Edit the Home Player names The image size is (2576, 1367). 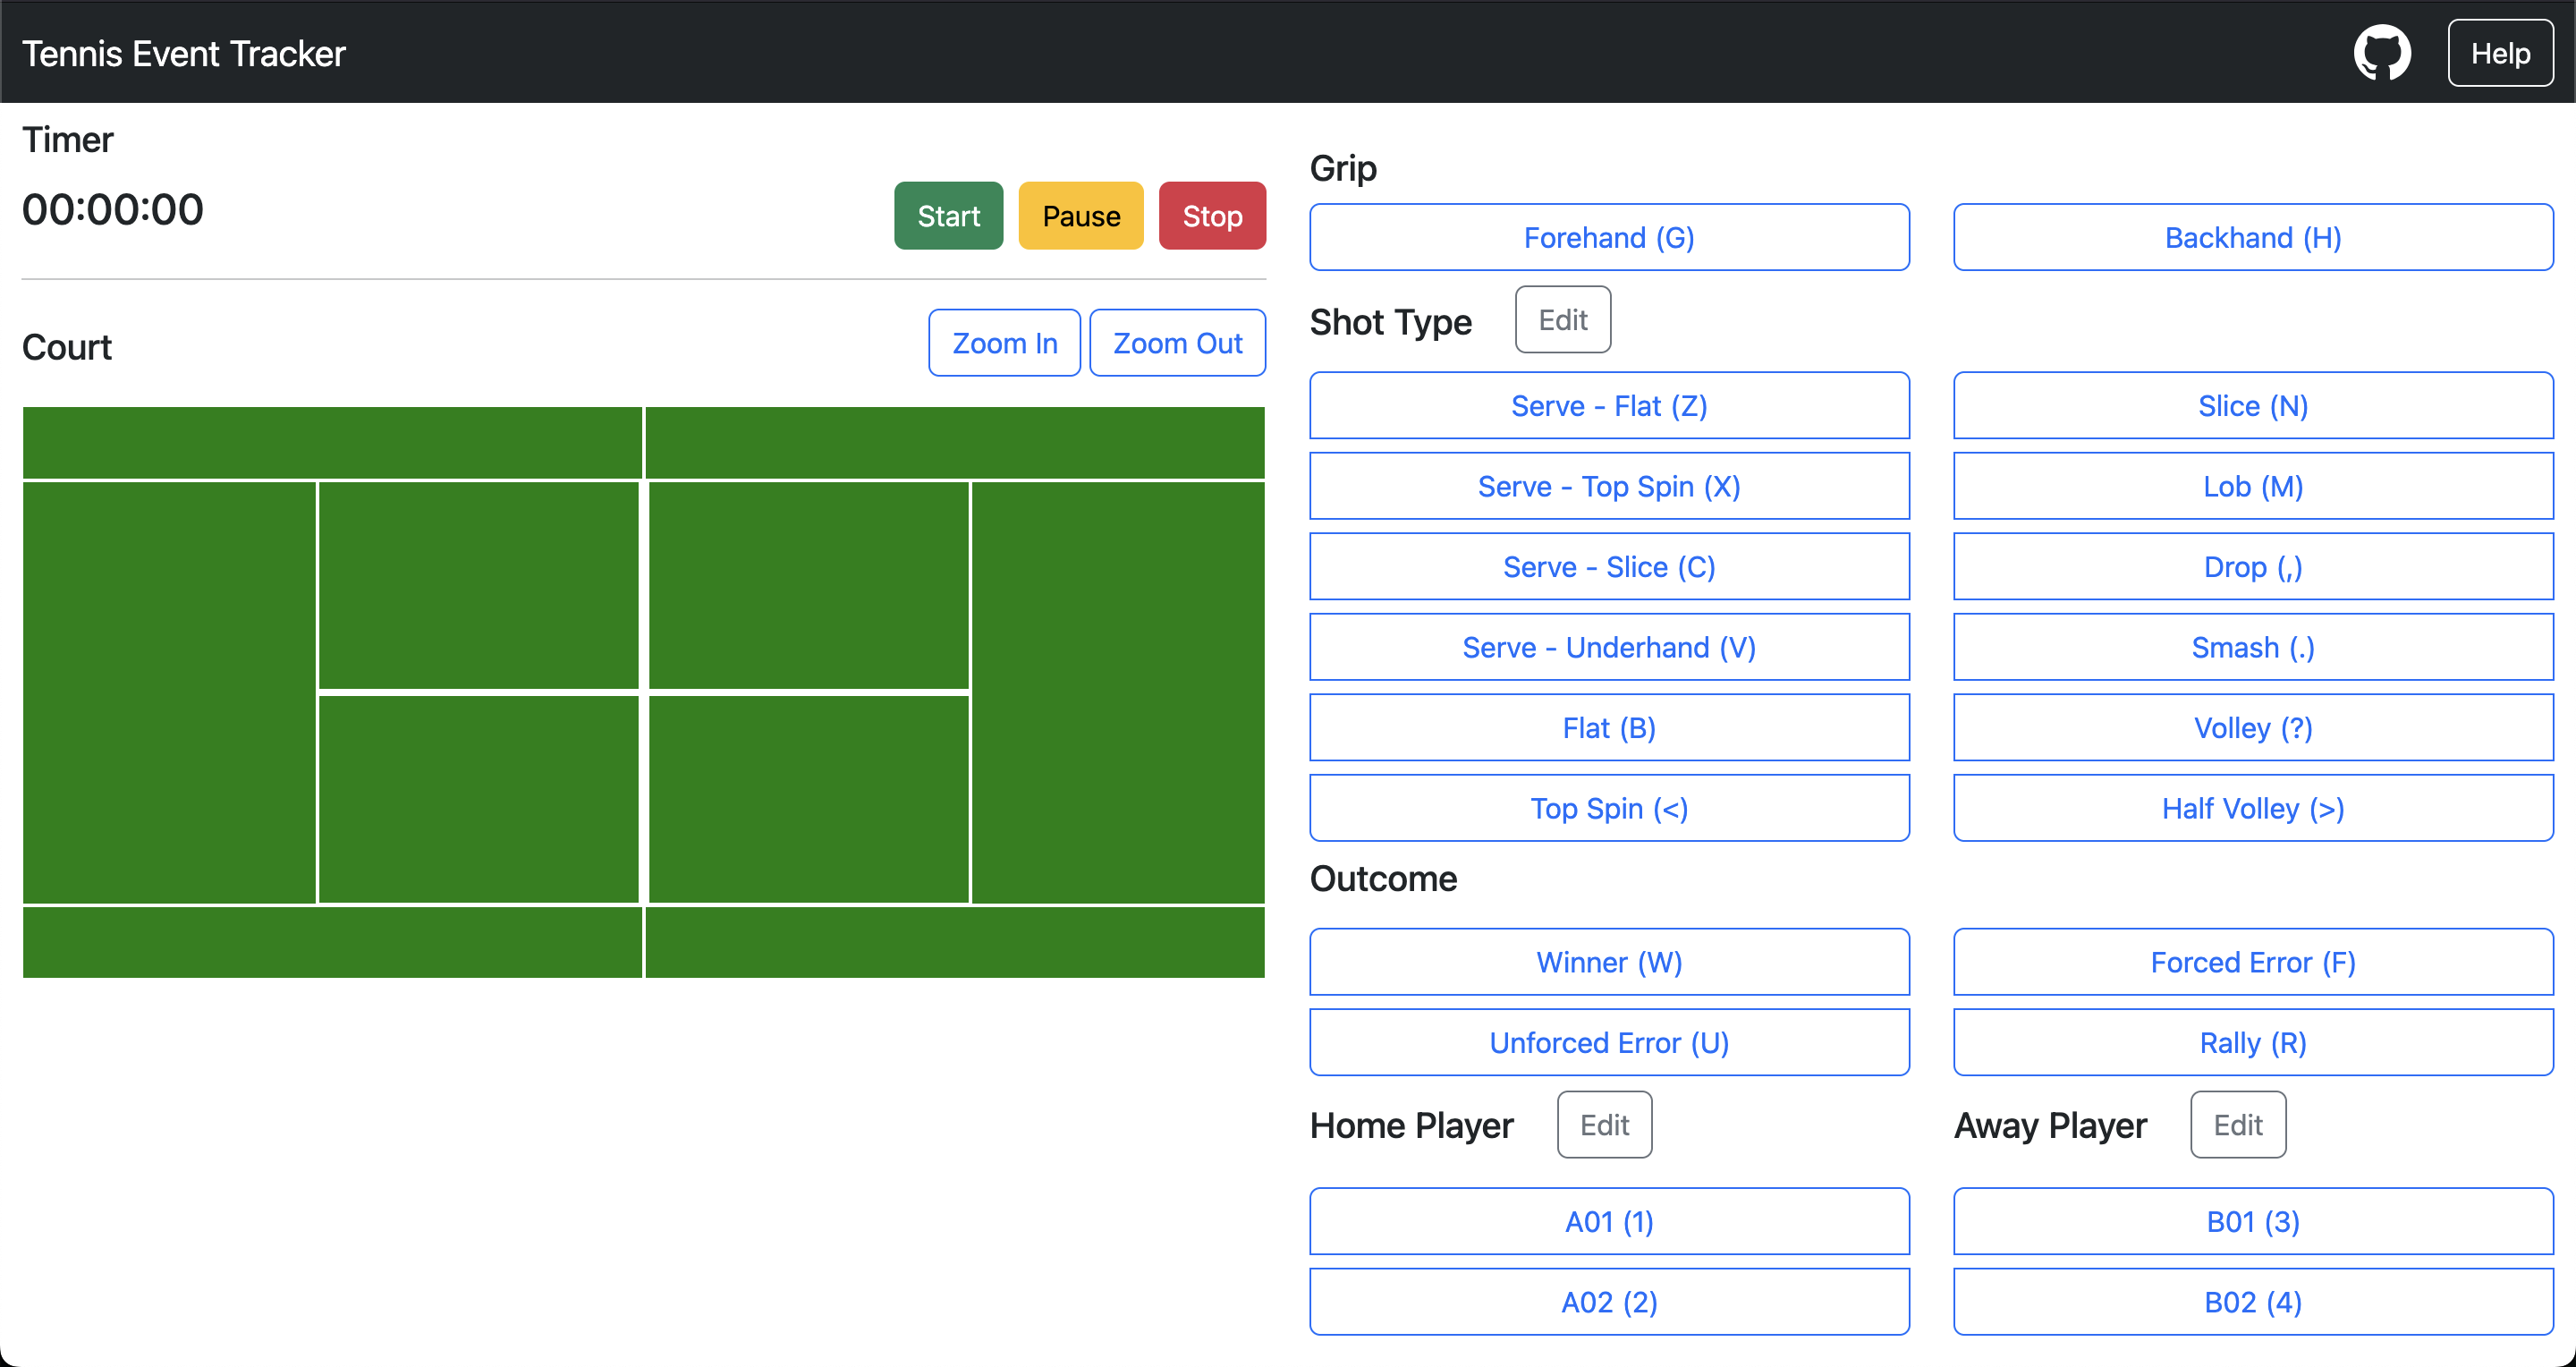click(1603, 1125)
